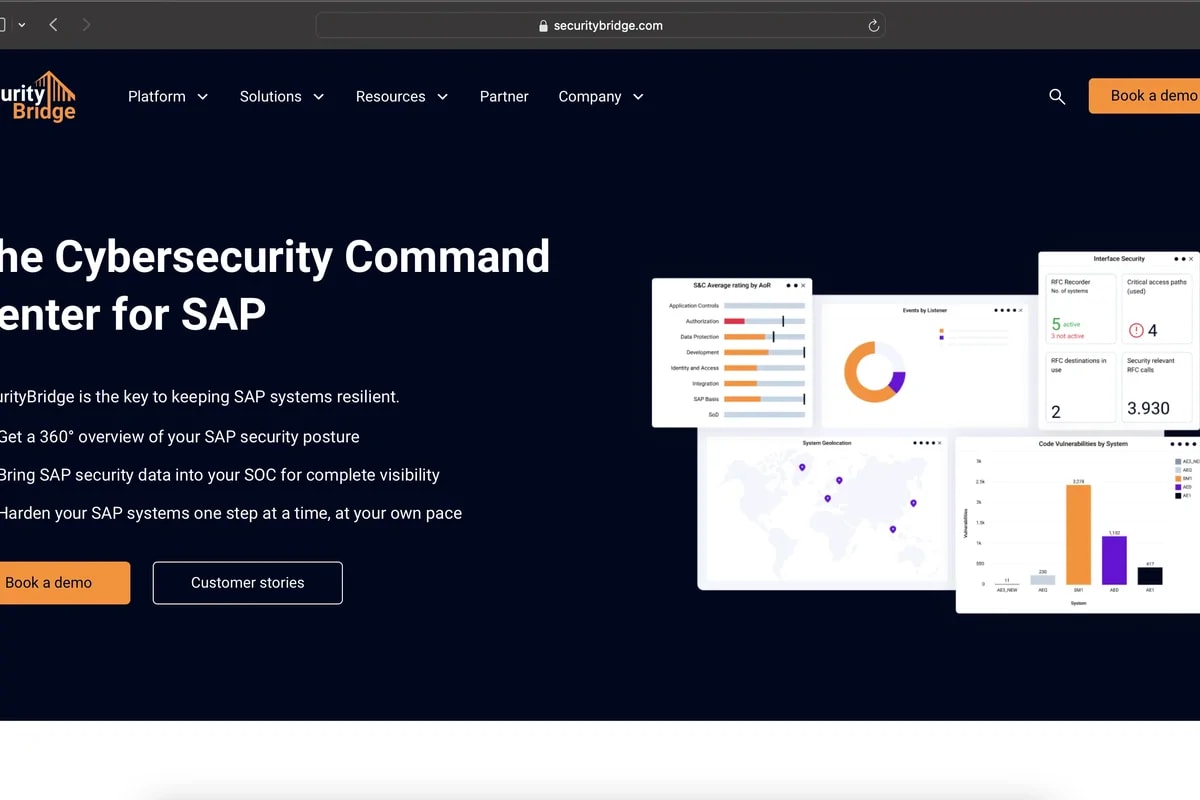Click the padlock icon in the address bar
The height and width of the screenshot is (800, 1200).
pos(543,26)
